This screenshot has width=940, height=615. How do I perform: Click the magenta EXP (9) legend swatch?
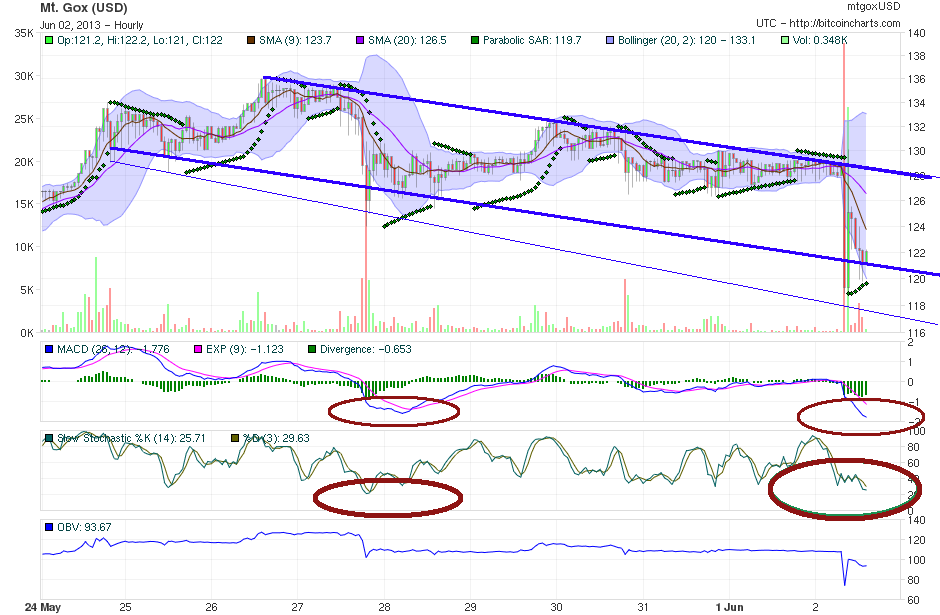[198, 349]
